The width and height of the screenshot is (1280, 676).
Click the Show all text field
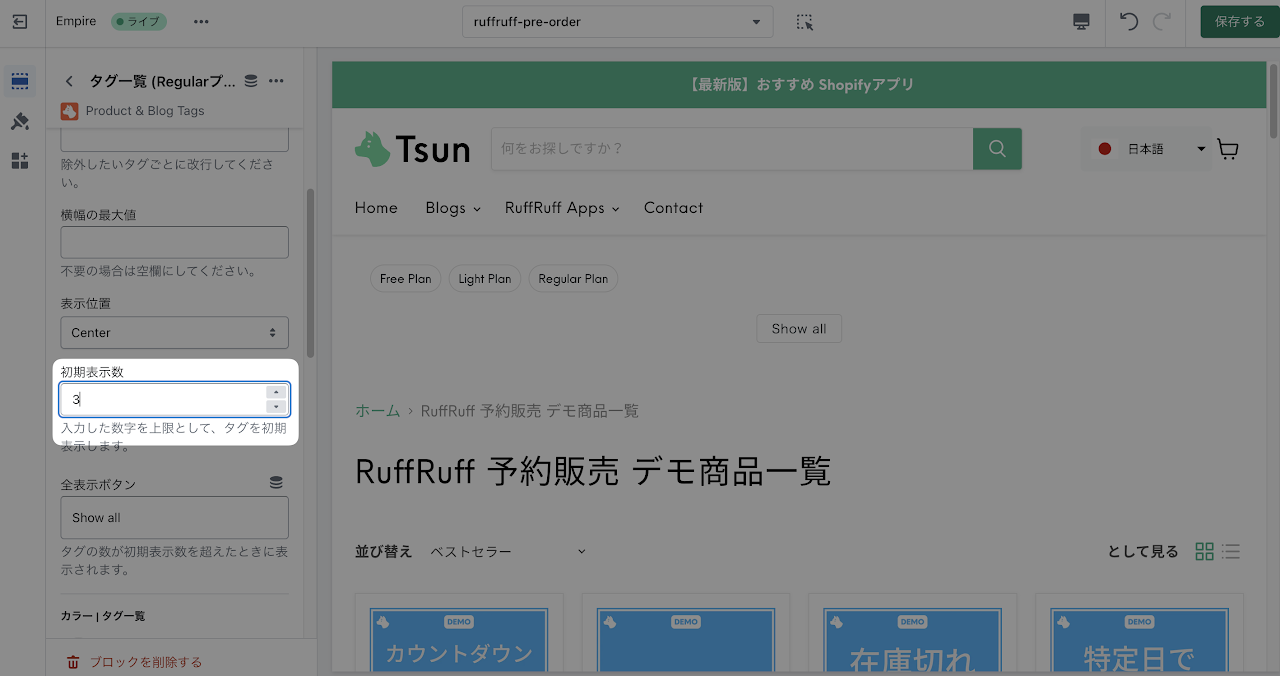coord(174,518)
